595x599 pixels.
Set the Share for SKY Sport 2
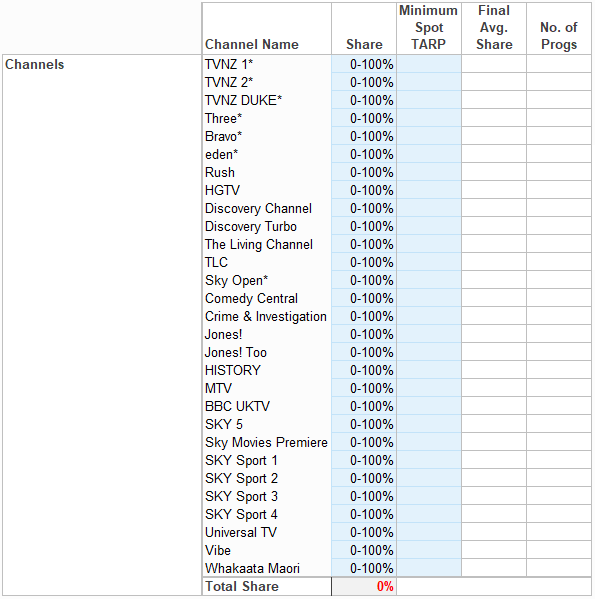[364, 478]
